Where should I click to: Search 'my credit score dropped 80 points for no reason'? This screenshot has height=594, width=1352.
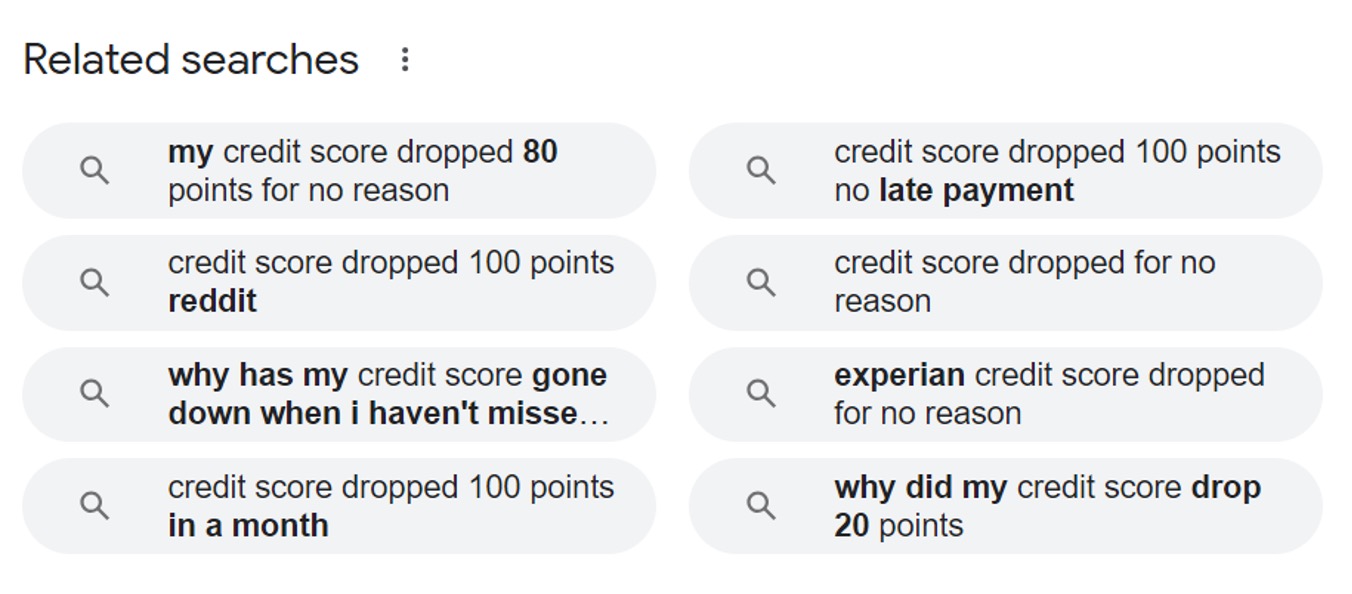[362, 171]
